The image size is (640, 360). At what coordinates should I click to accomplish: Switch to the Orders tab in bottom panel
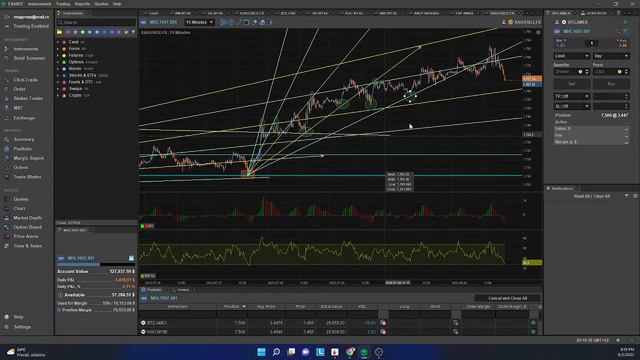[183, 290]
